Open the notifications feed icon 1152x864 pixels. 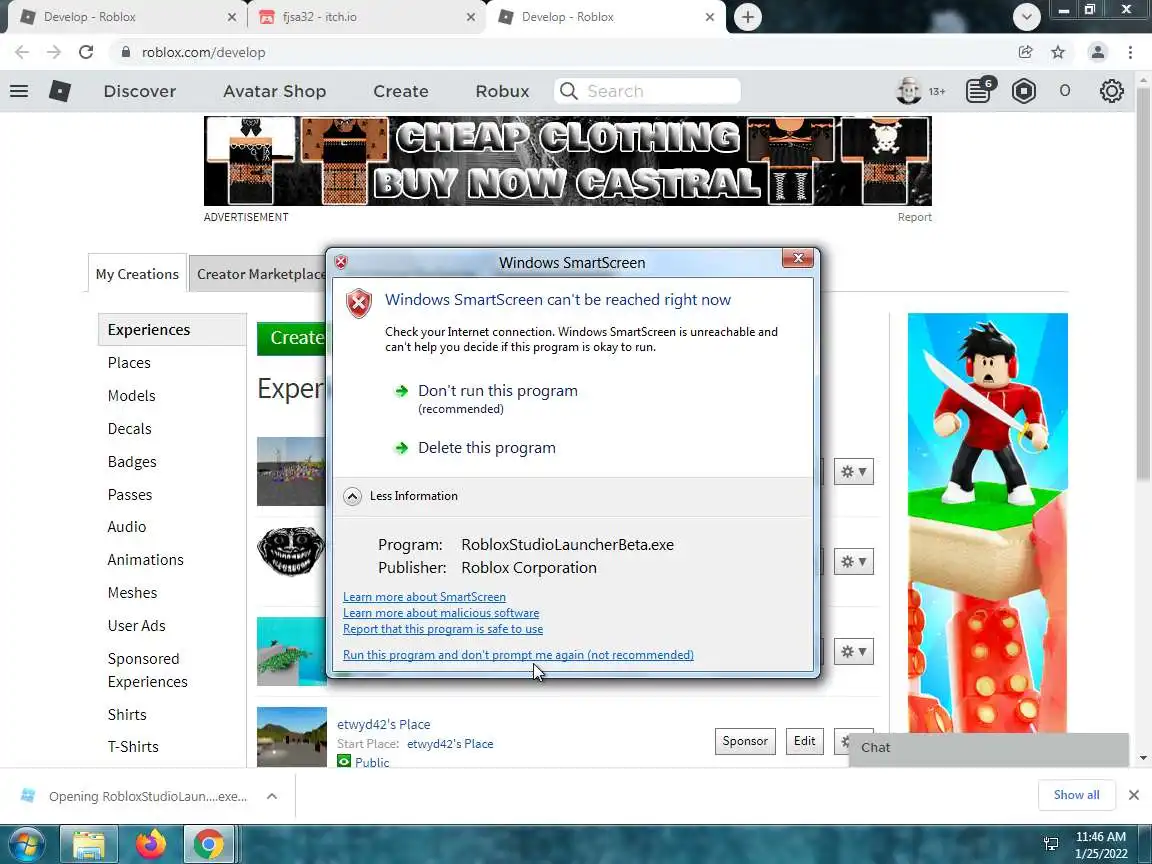pos(979,90)
